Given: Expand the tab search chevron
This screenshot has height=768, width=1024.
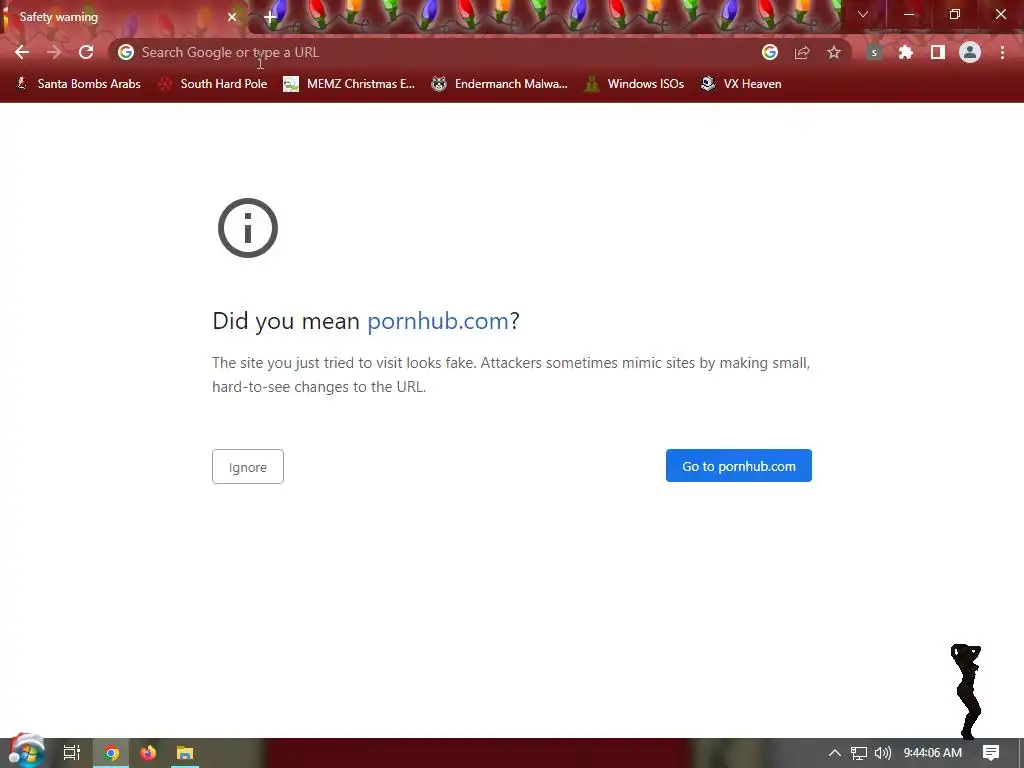Looking at the screenshot, I should (863, 14).
